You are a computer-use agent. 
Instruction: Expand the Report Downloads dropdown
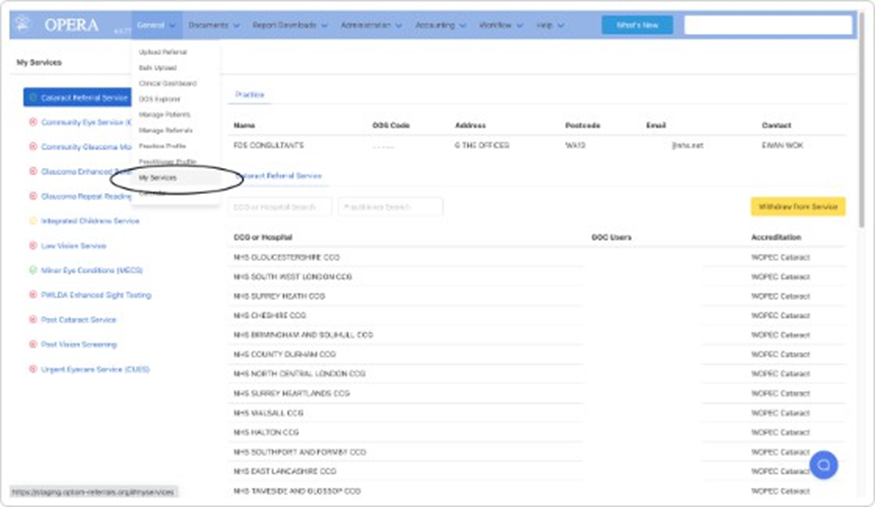coord(290,25)
